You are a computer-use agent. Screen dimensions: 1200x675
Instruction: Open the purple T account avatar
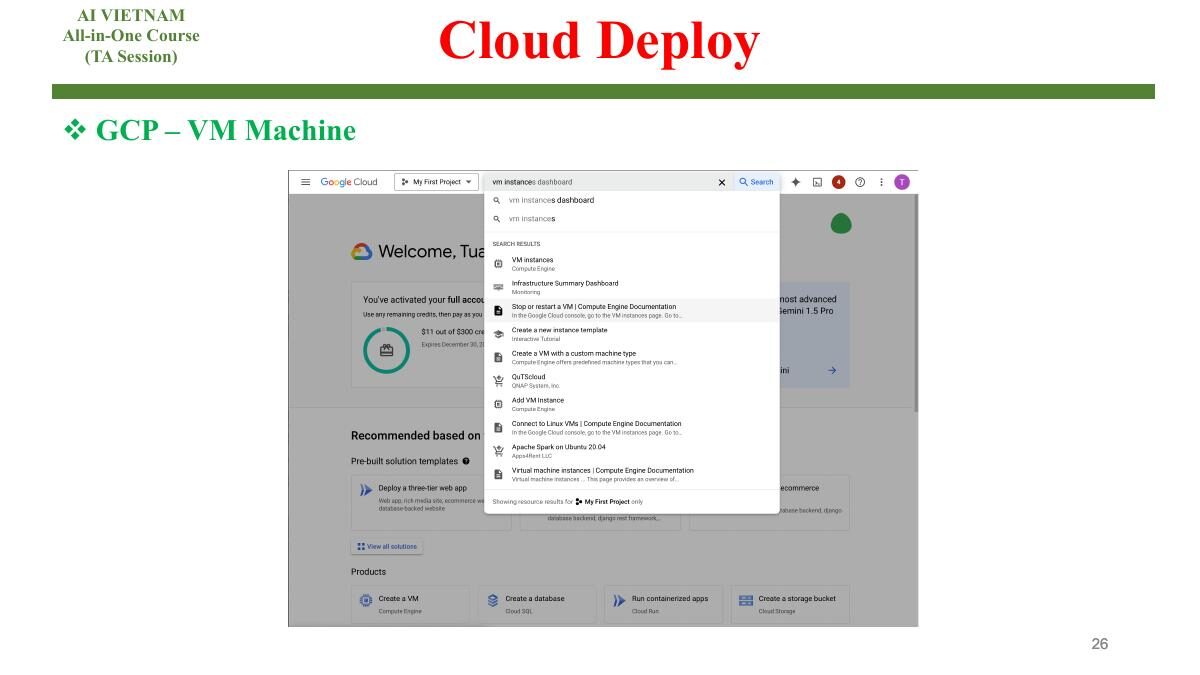(902, 182)
